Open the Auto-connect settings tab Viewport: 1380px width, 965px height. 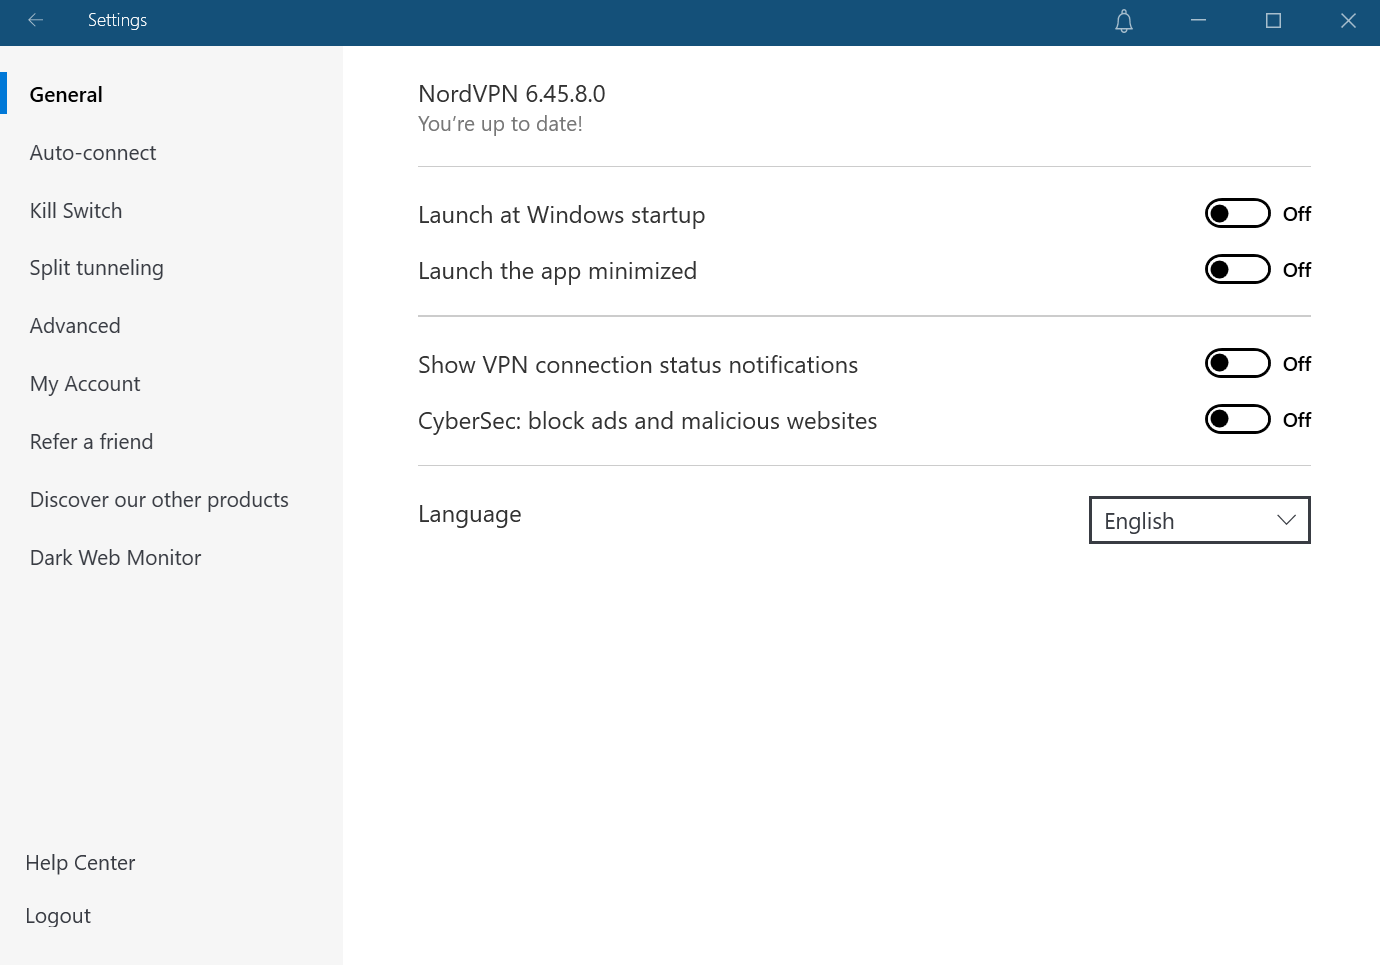click(x=93, y=153)
